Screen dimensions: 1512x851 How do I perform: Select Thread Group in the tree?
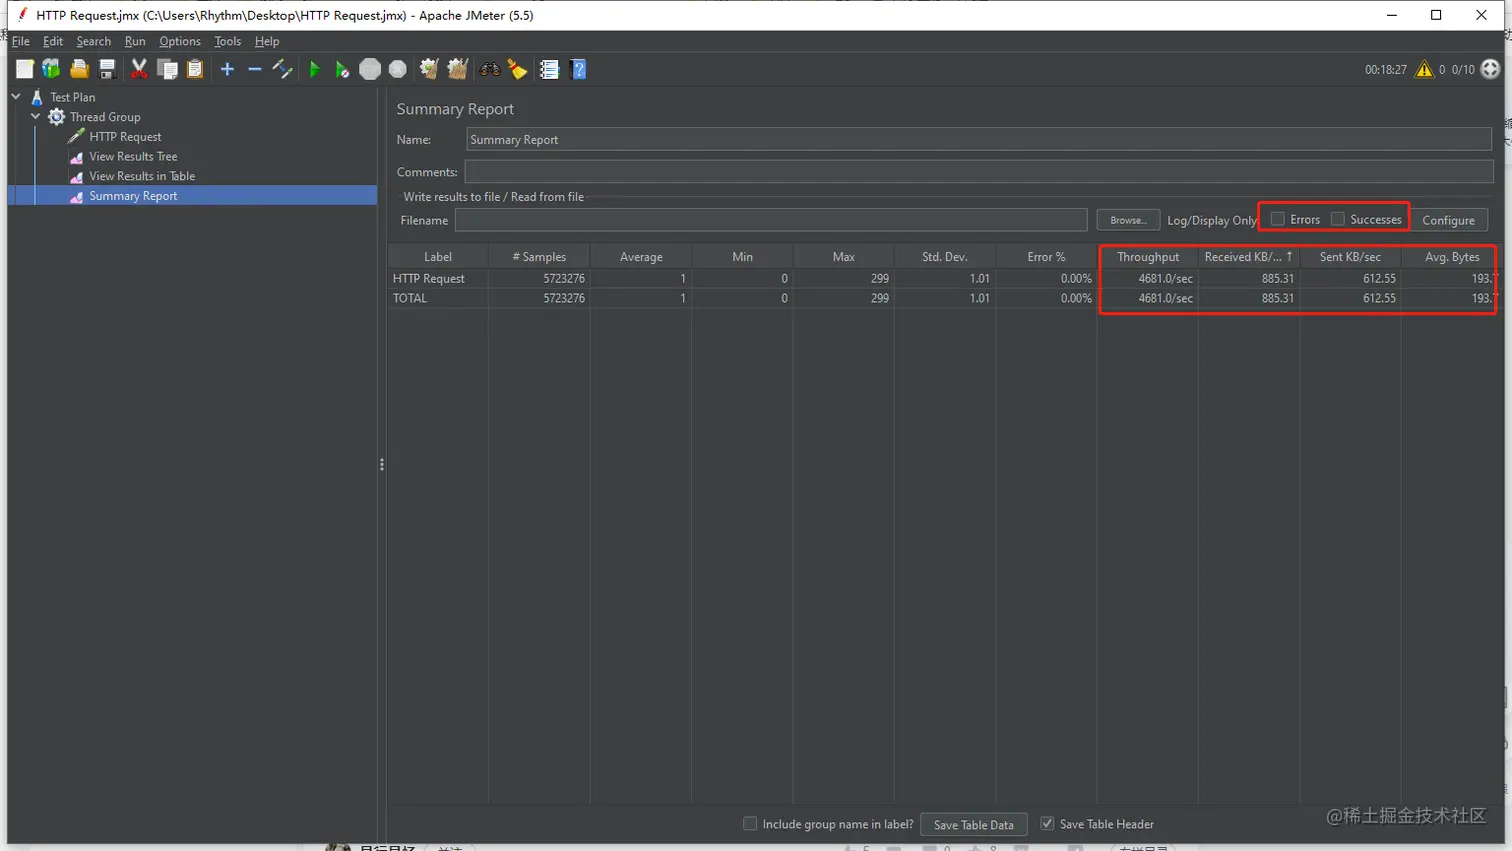click(104, 117)
